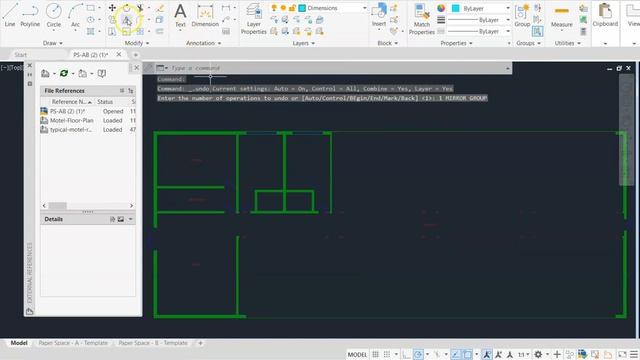The height and width of the screenshot is (360, 640).
Task: Select the Rectangle tool in the Draw panel
Action: click(x=91, y=8)
